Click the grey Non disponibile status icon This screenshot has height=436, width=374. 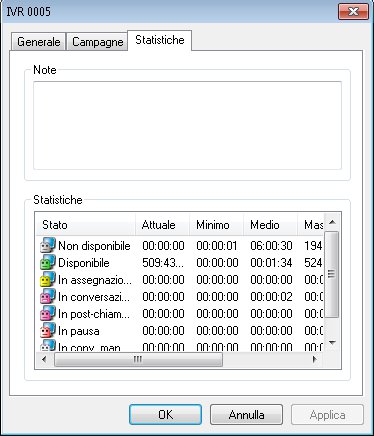click(x=48, y=245)
